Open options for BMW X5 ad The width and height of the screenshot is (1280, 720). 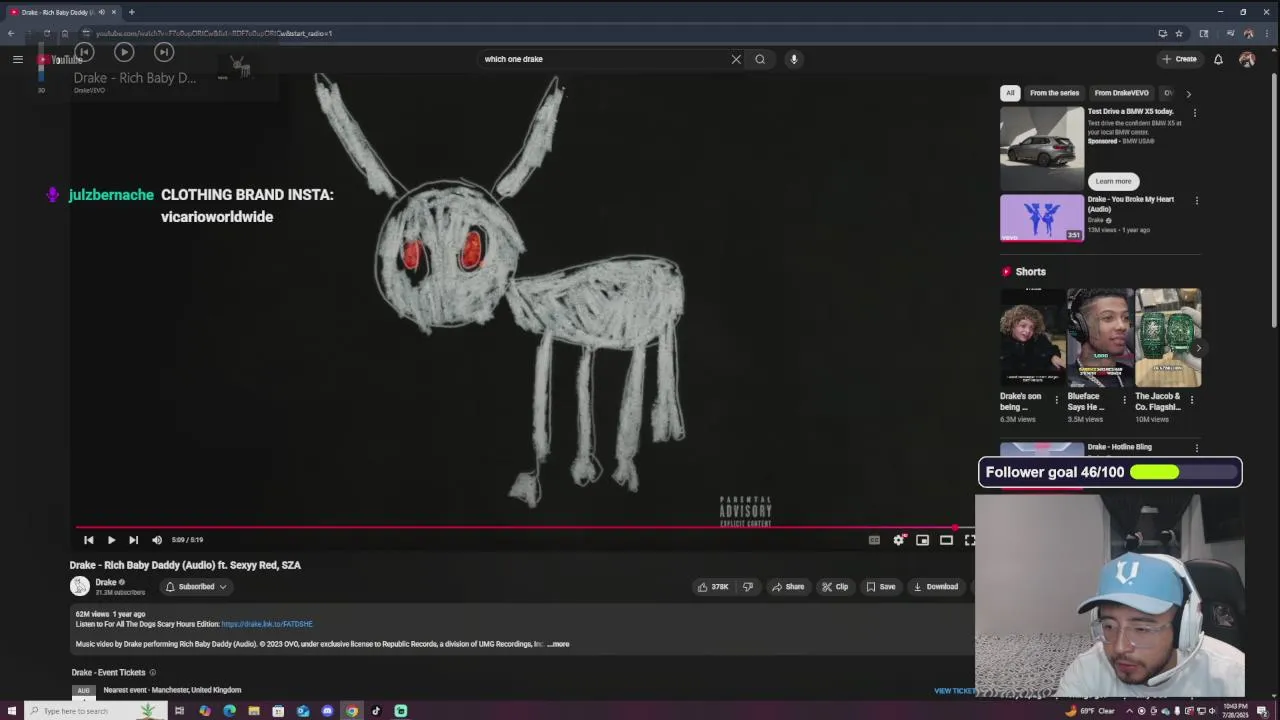(x=1195, y=113)
